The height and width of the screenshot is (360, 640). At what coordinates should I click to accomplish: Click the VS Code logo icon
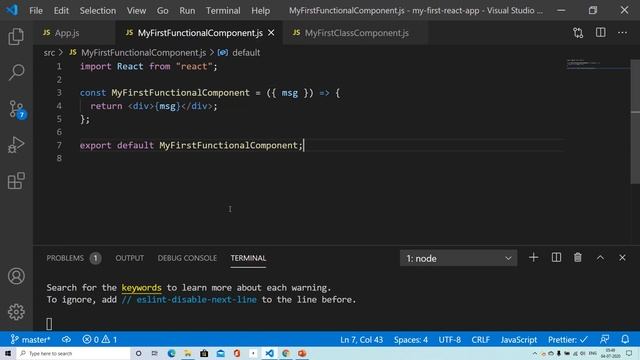coord(12,10)
